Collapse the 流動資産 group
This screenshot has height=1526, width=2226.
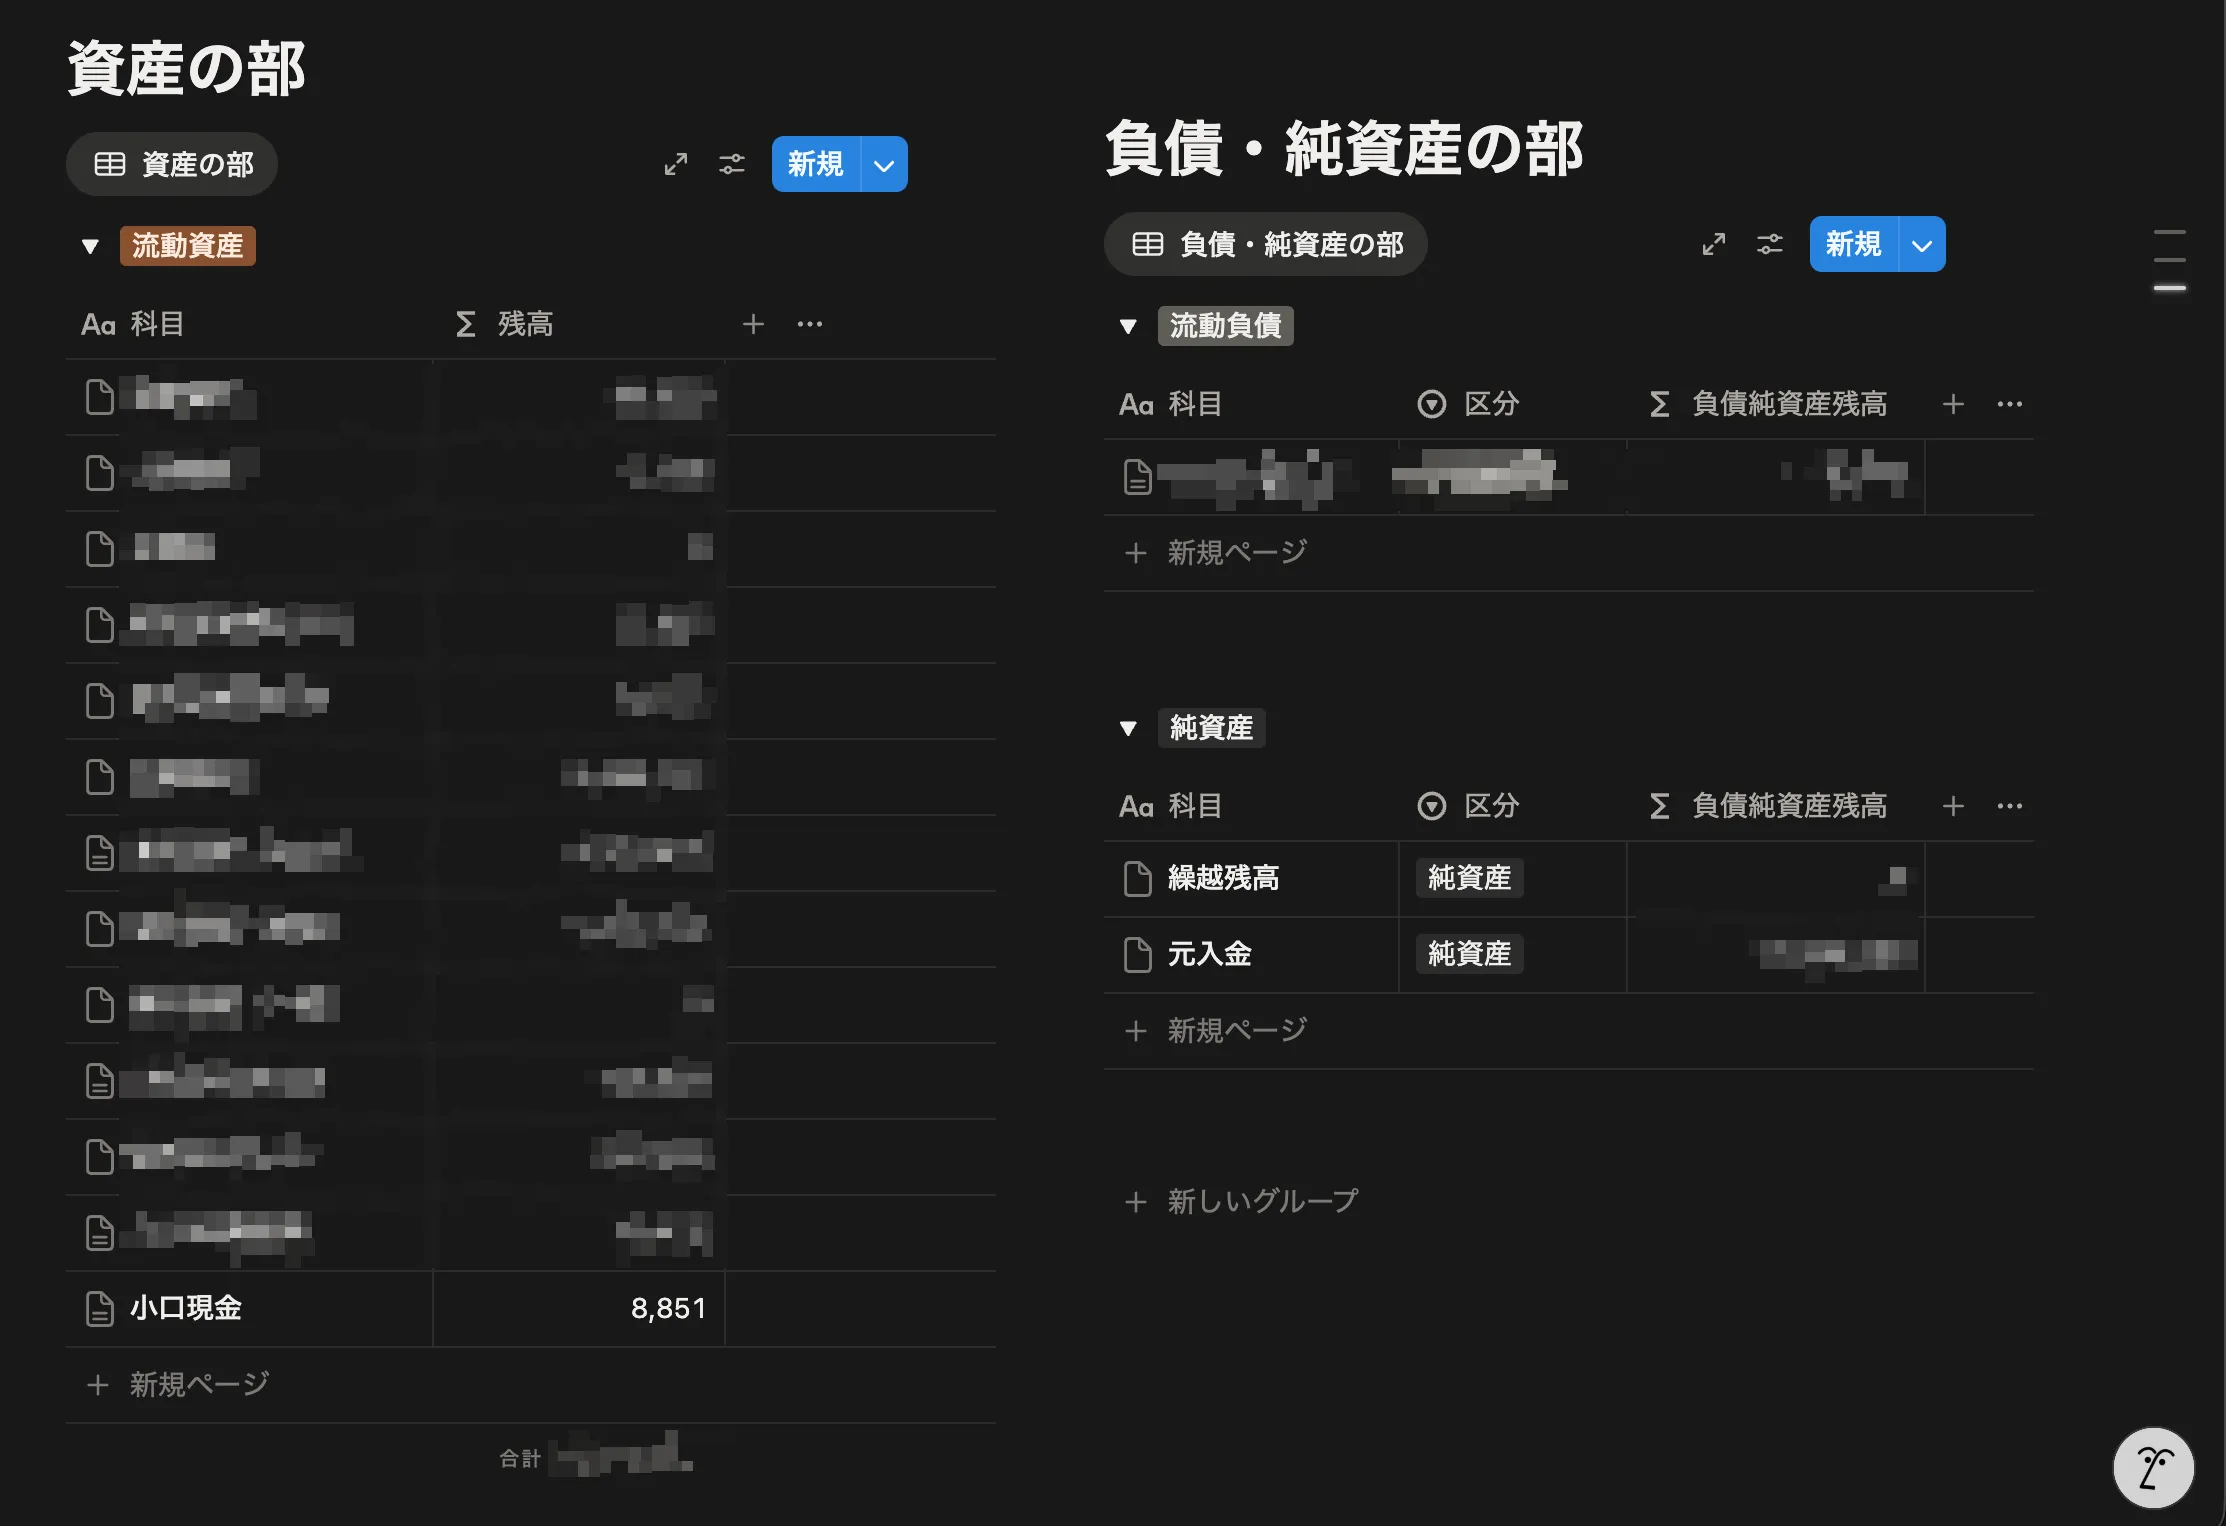(90, 246)
